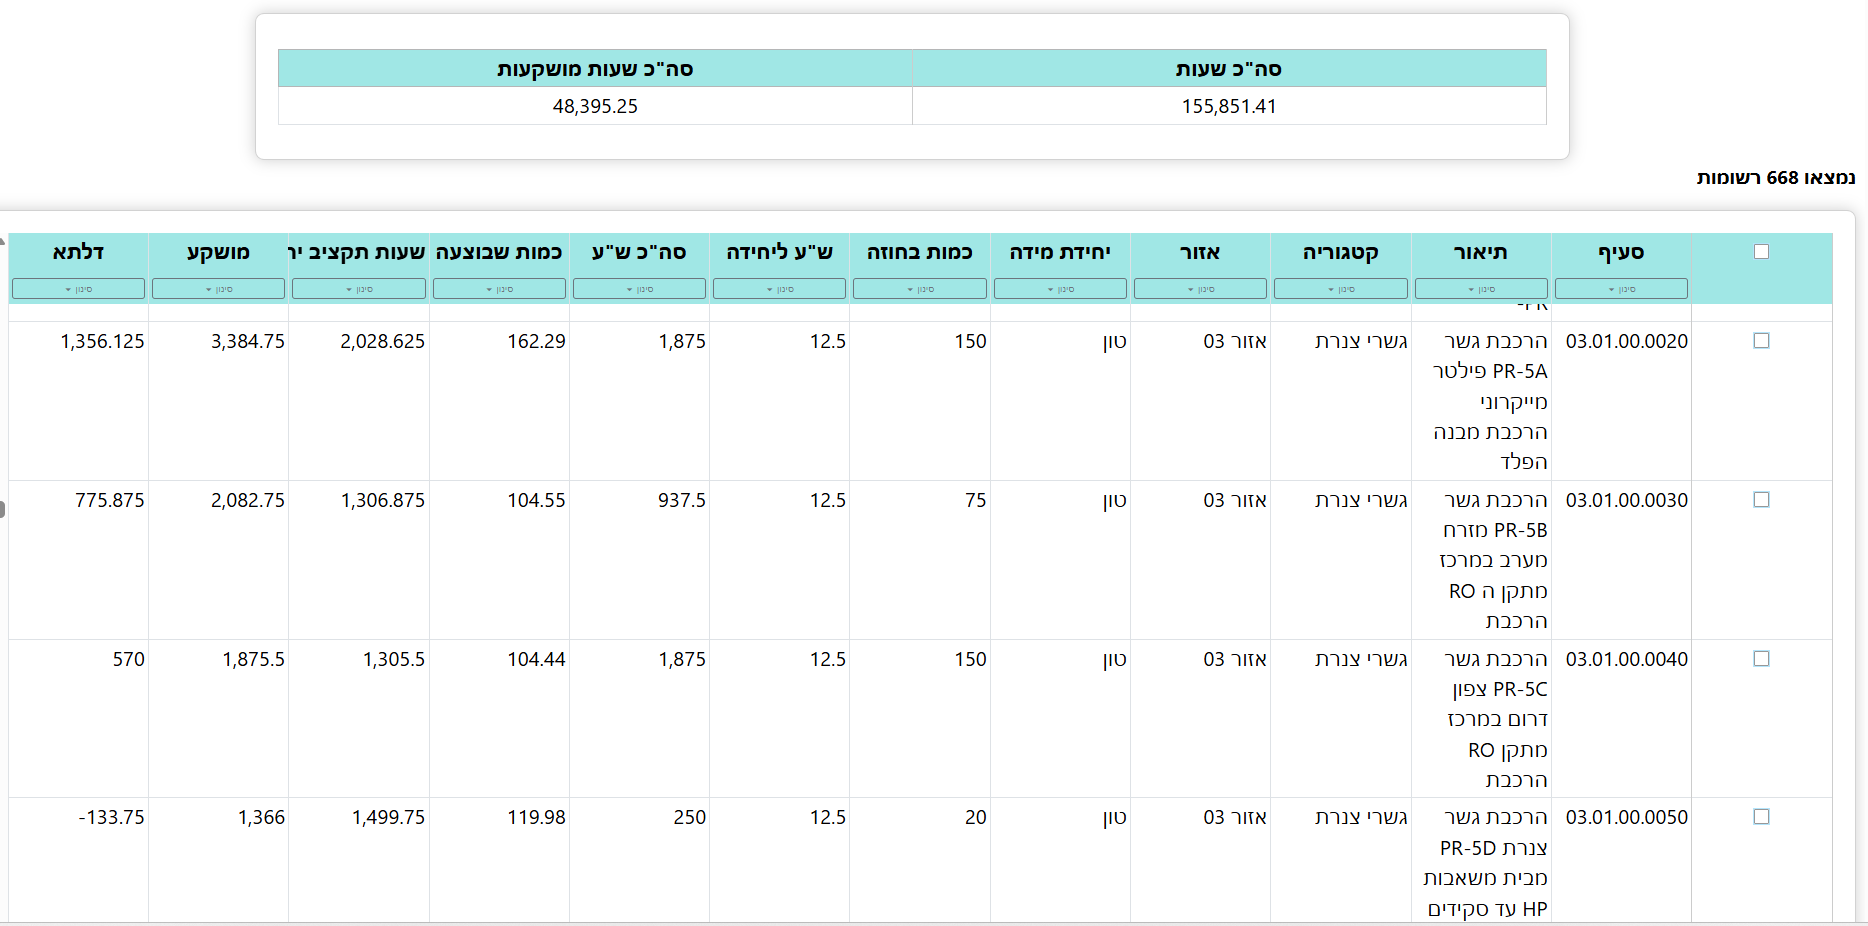Tick the checkbox for row 03.01.00.0040
The height and width of the screenshot is (926, 1868).
1761,659
